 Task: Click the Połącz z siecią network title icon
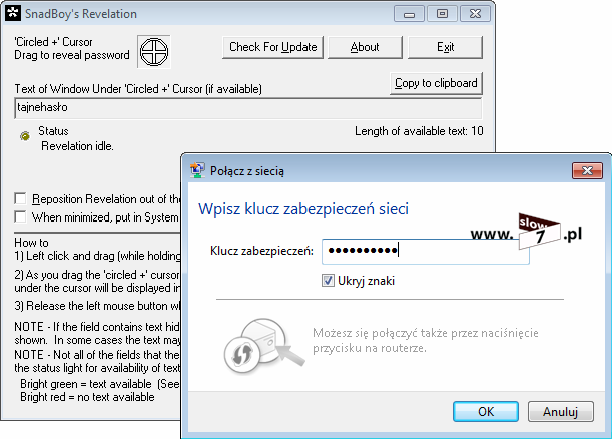pyautogui.click(x=197, y=171)
